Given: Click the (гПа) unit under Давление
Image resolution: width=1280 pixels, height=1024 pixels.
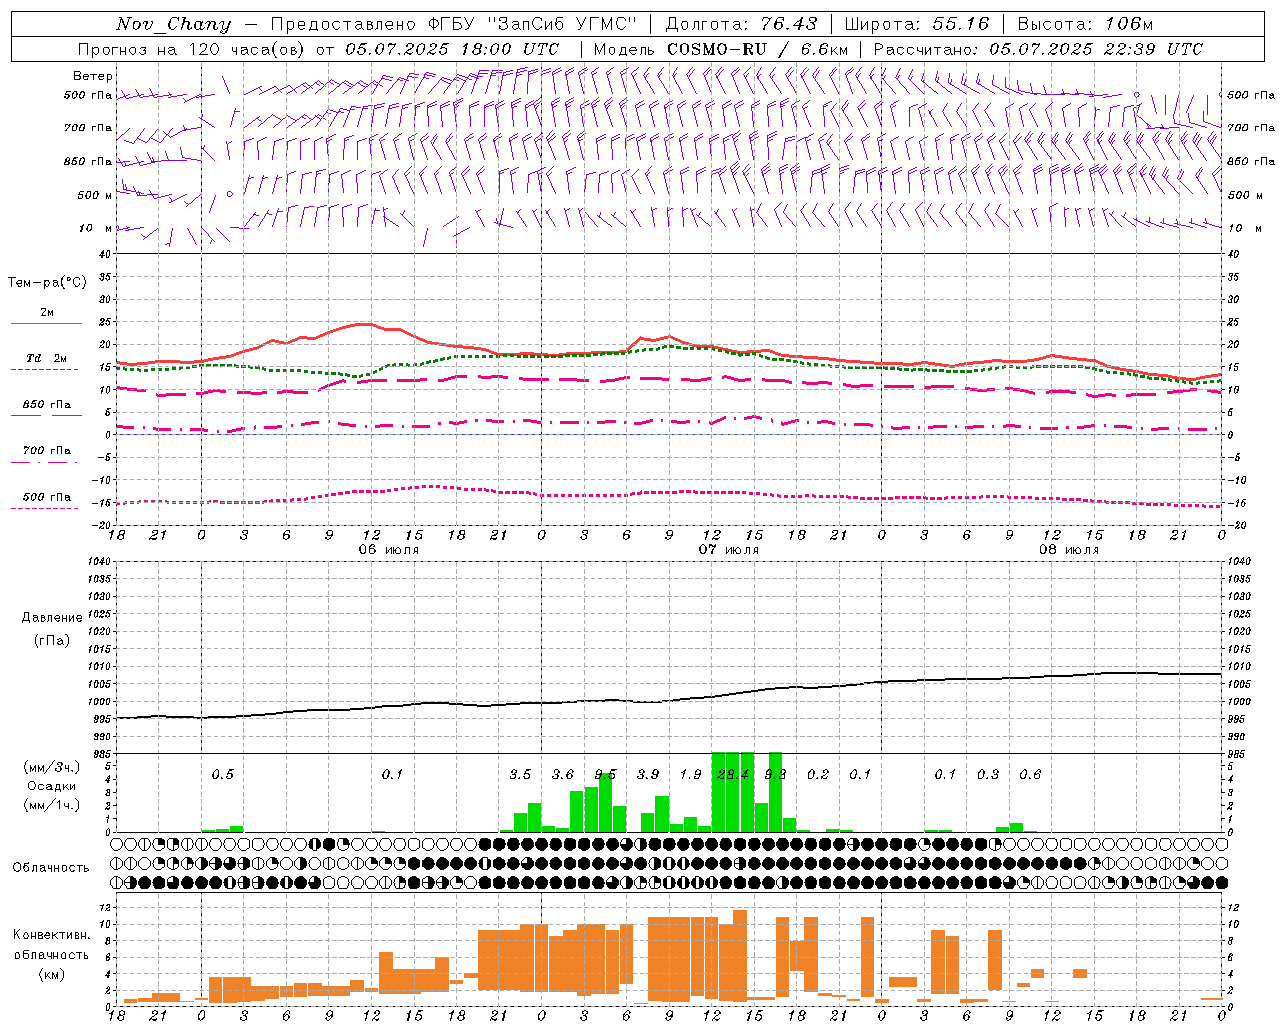Looking at the screenshot, I should click(x=52, y=641).
